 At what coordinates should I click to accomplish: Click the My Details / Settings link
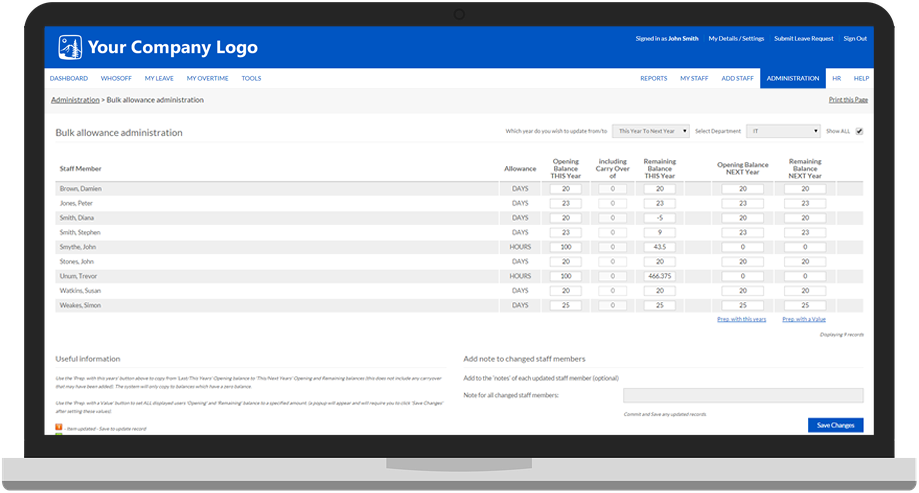tap(736, 39)
